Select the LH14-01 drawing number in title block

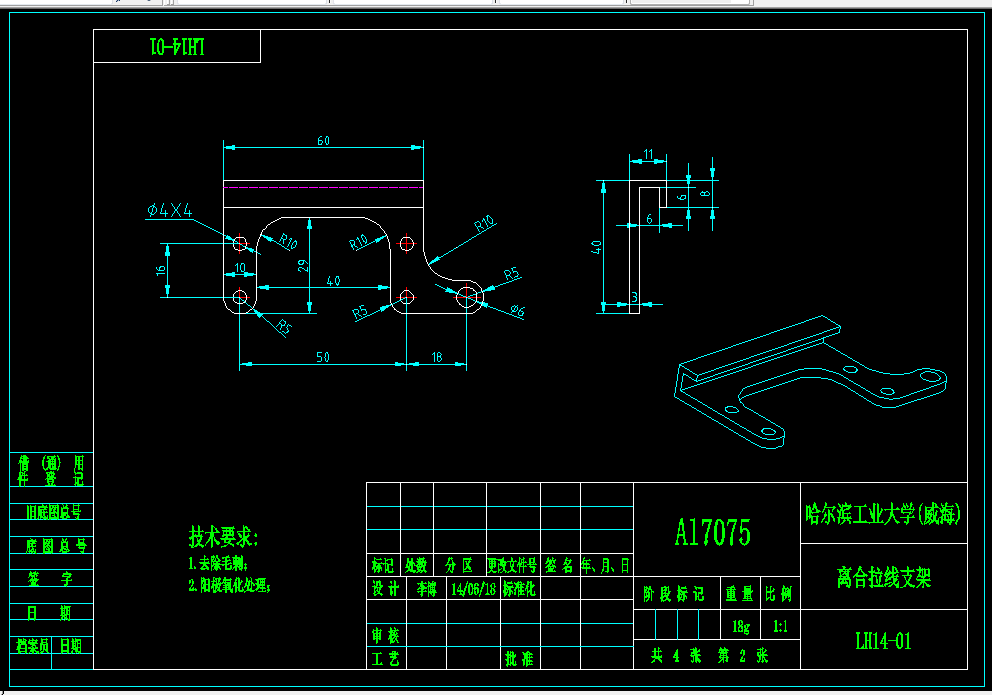(883, 641)
